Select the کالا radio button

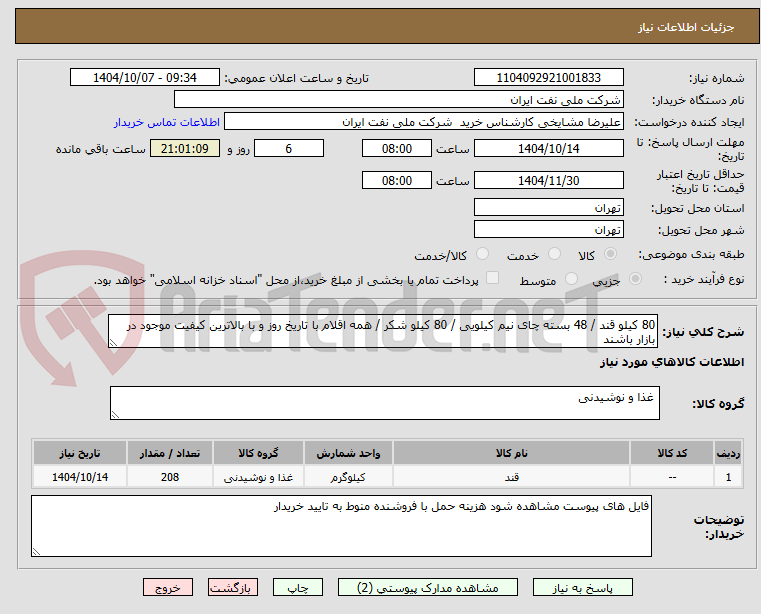(x=611, y=253)
